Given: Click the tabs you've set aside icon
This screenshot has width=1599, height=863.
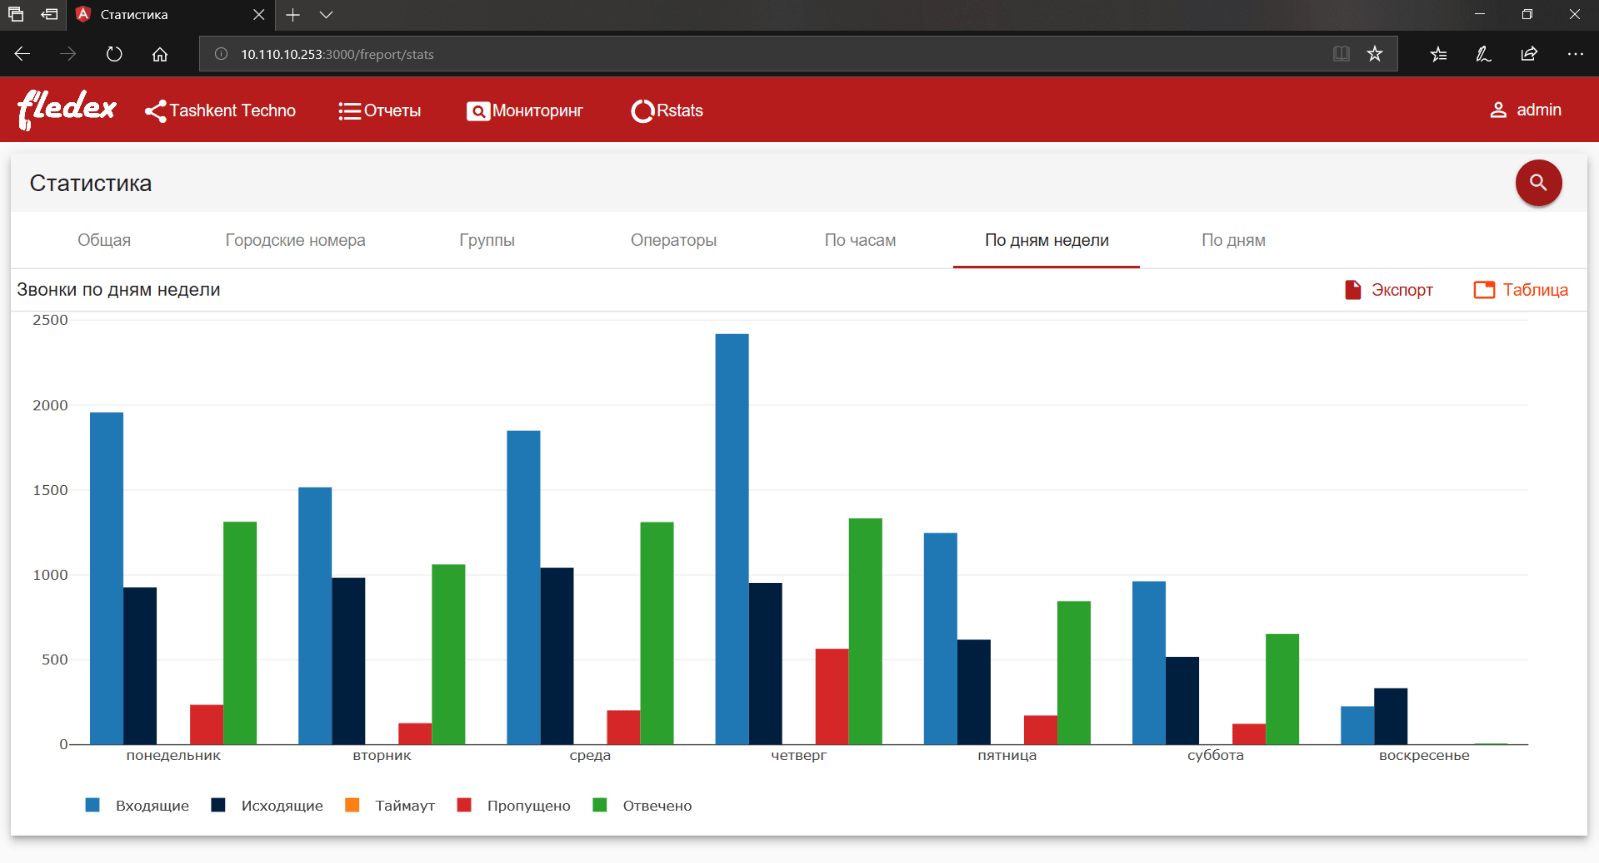Looking at the screenshot, I should (x=16, y=14).
